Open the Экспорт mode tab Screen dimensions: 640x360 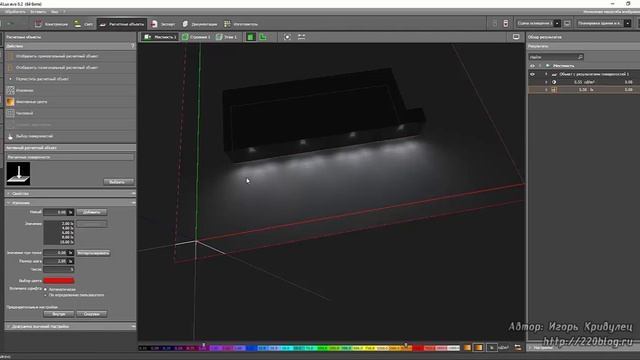pyautogui.click(x=163, y=24)
